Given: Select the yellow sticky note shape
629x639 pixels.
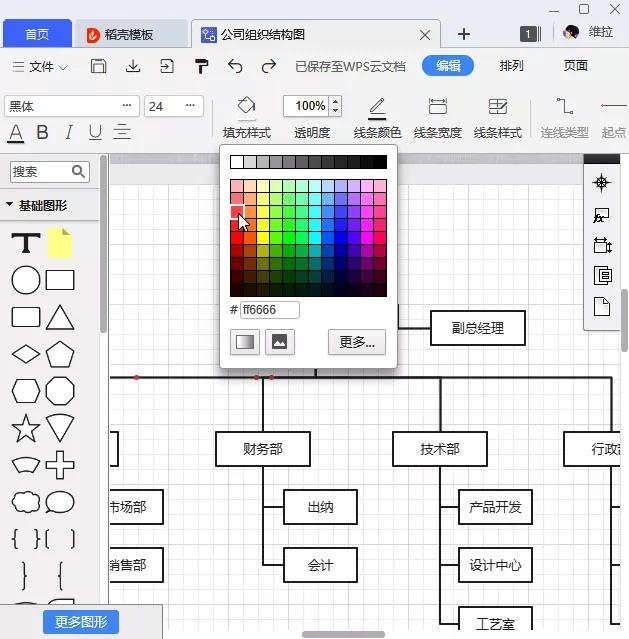Looking at the screenshot, I should (60, 243).
